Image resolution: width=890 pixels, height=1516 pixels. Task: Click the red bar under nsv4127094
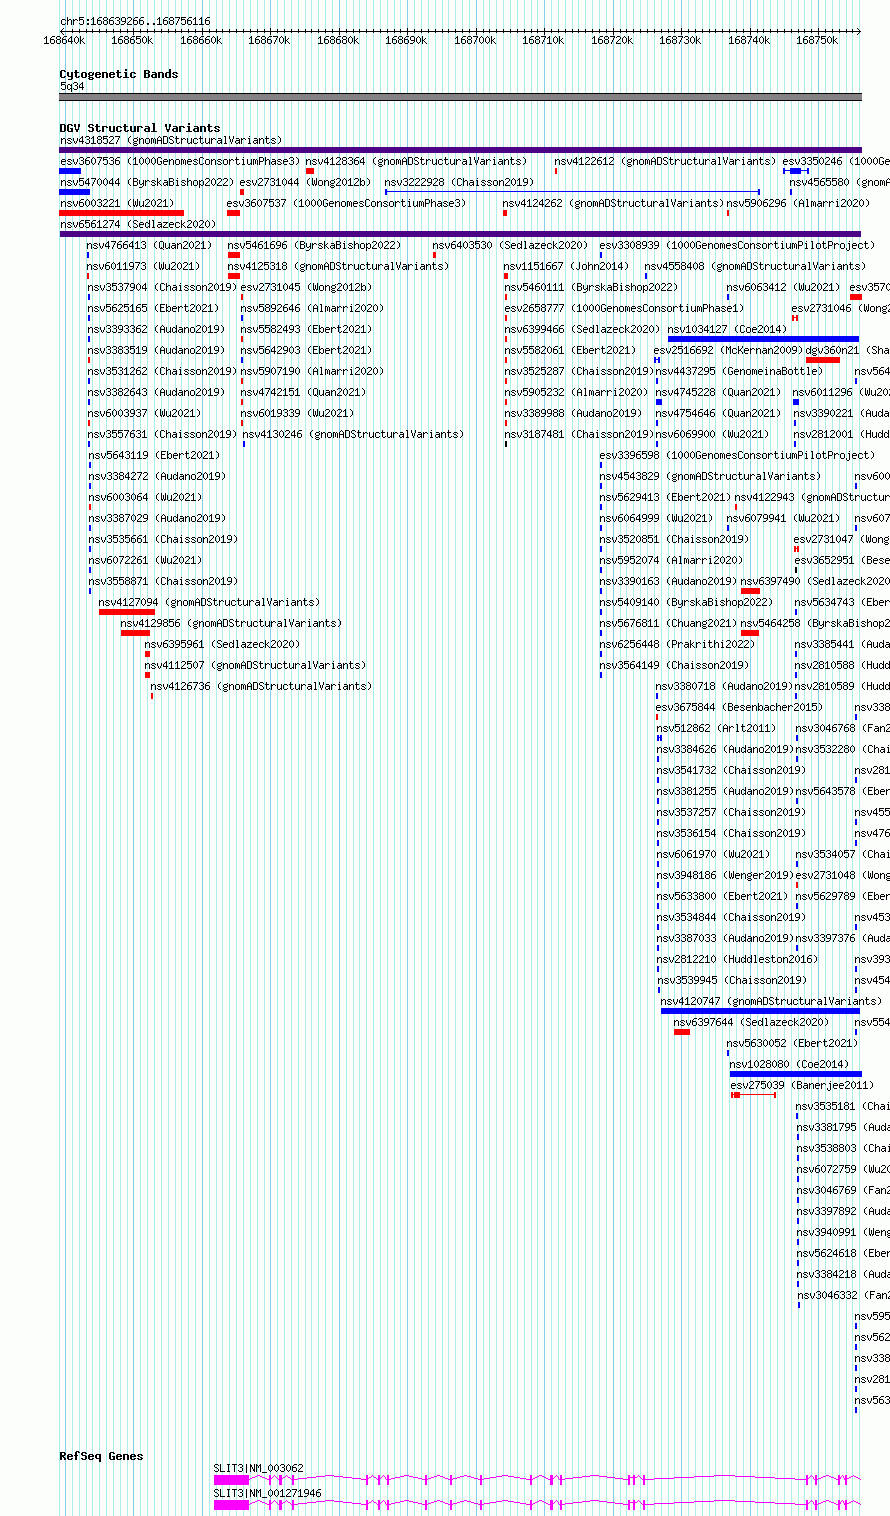point(127,612)
